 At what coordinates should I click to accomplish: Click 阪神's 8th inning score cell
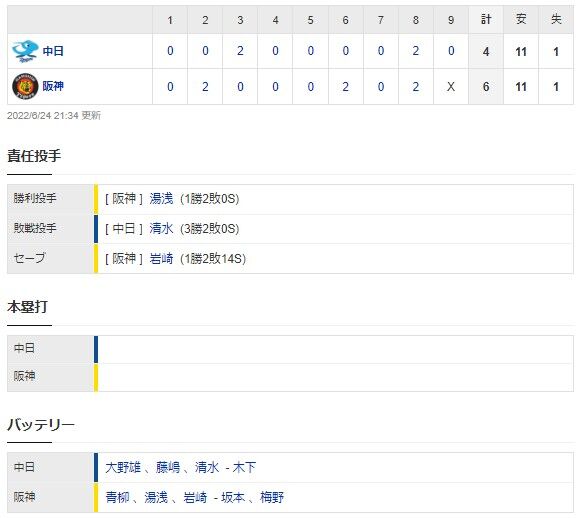[x=416, y=87]
